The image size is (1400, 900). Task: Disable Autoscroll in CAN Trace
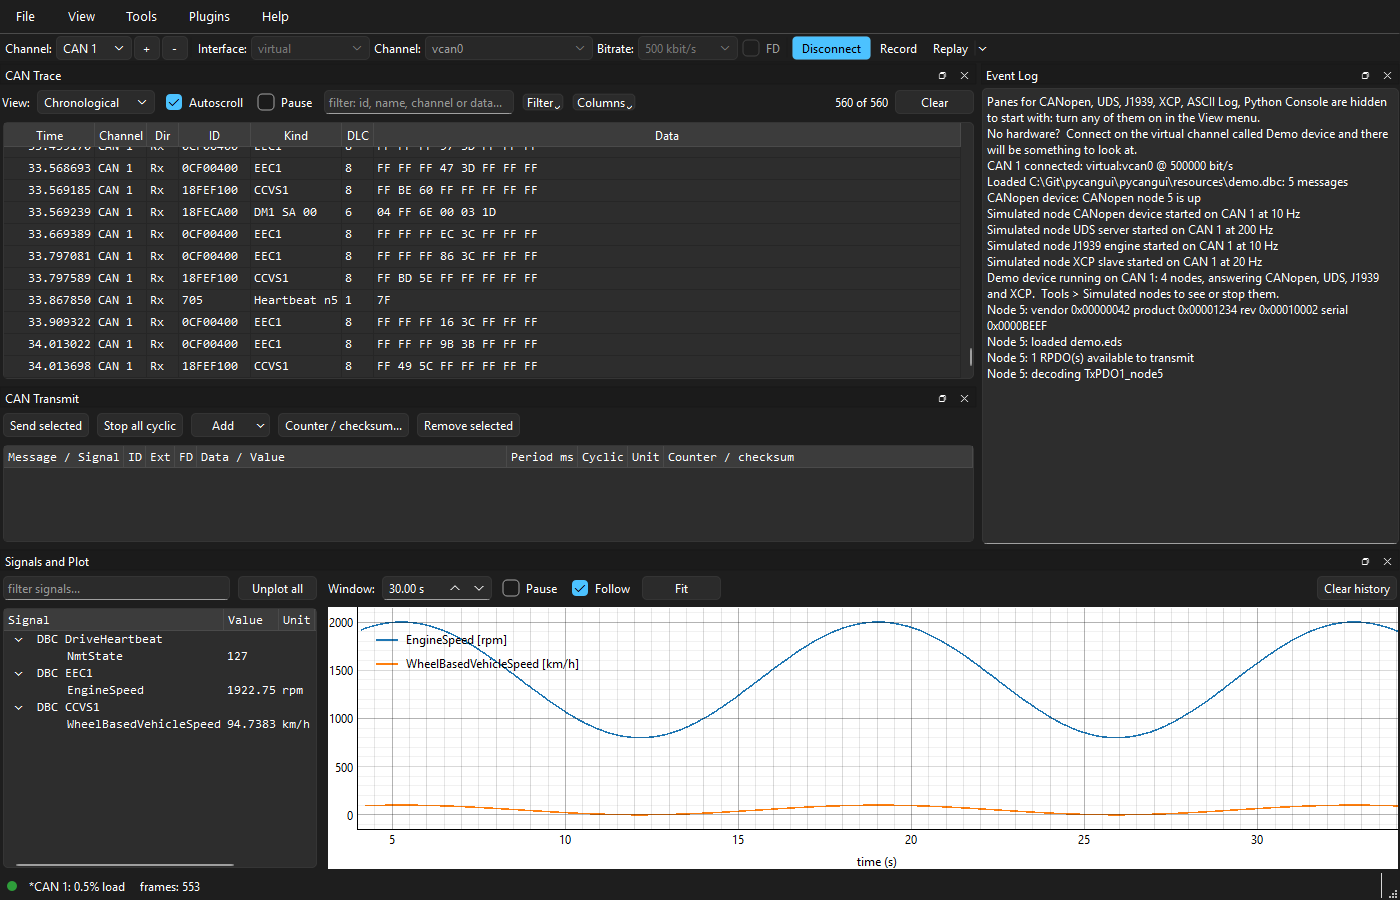click(x=174, y=103)
